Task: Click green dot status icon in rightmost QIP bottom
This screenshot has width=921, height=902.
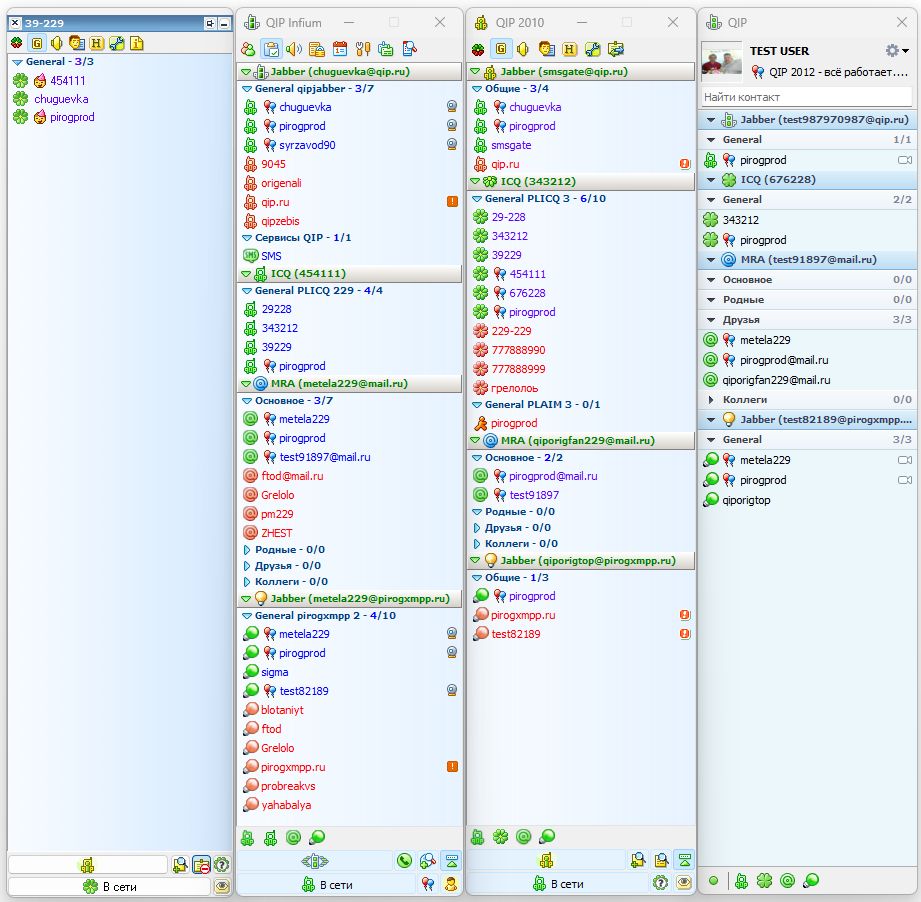Action: (x=713, y=880)
